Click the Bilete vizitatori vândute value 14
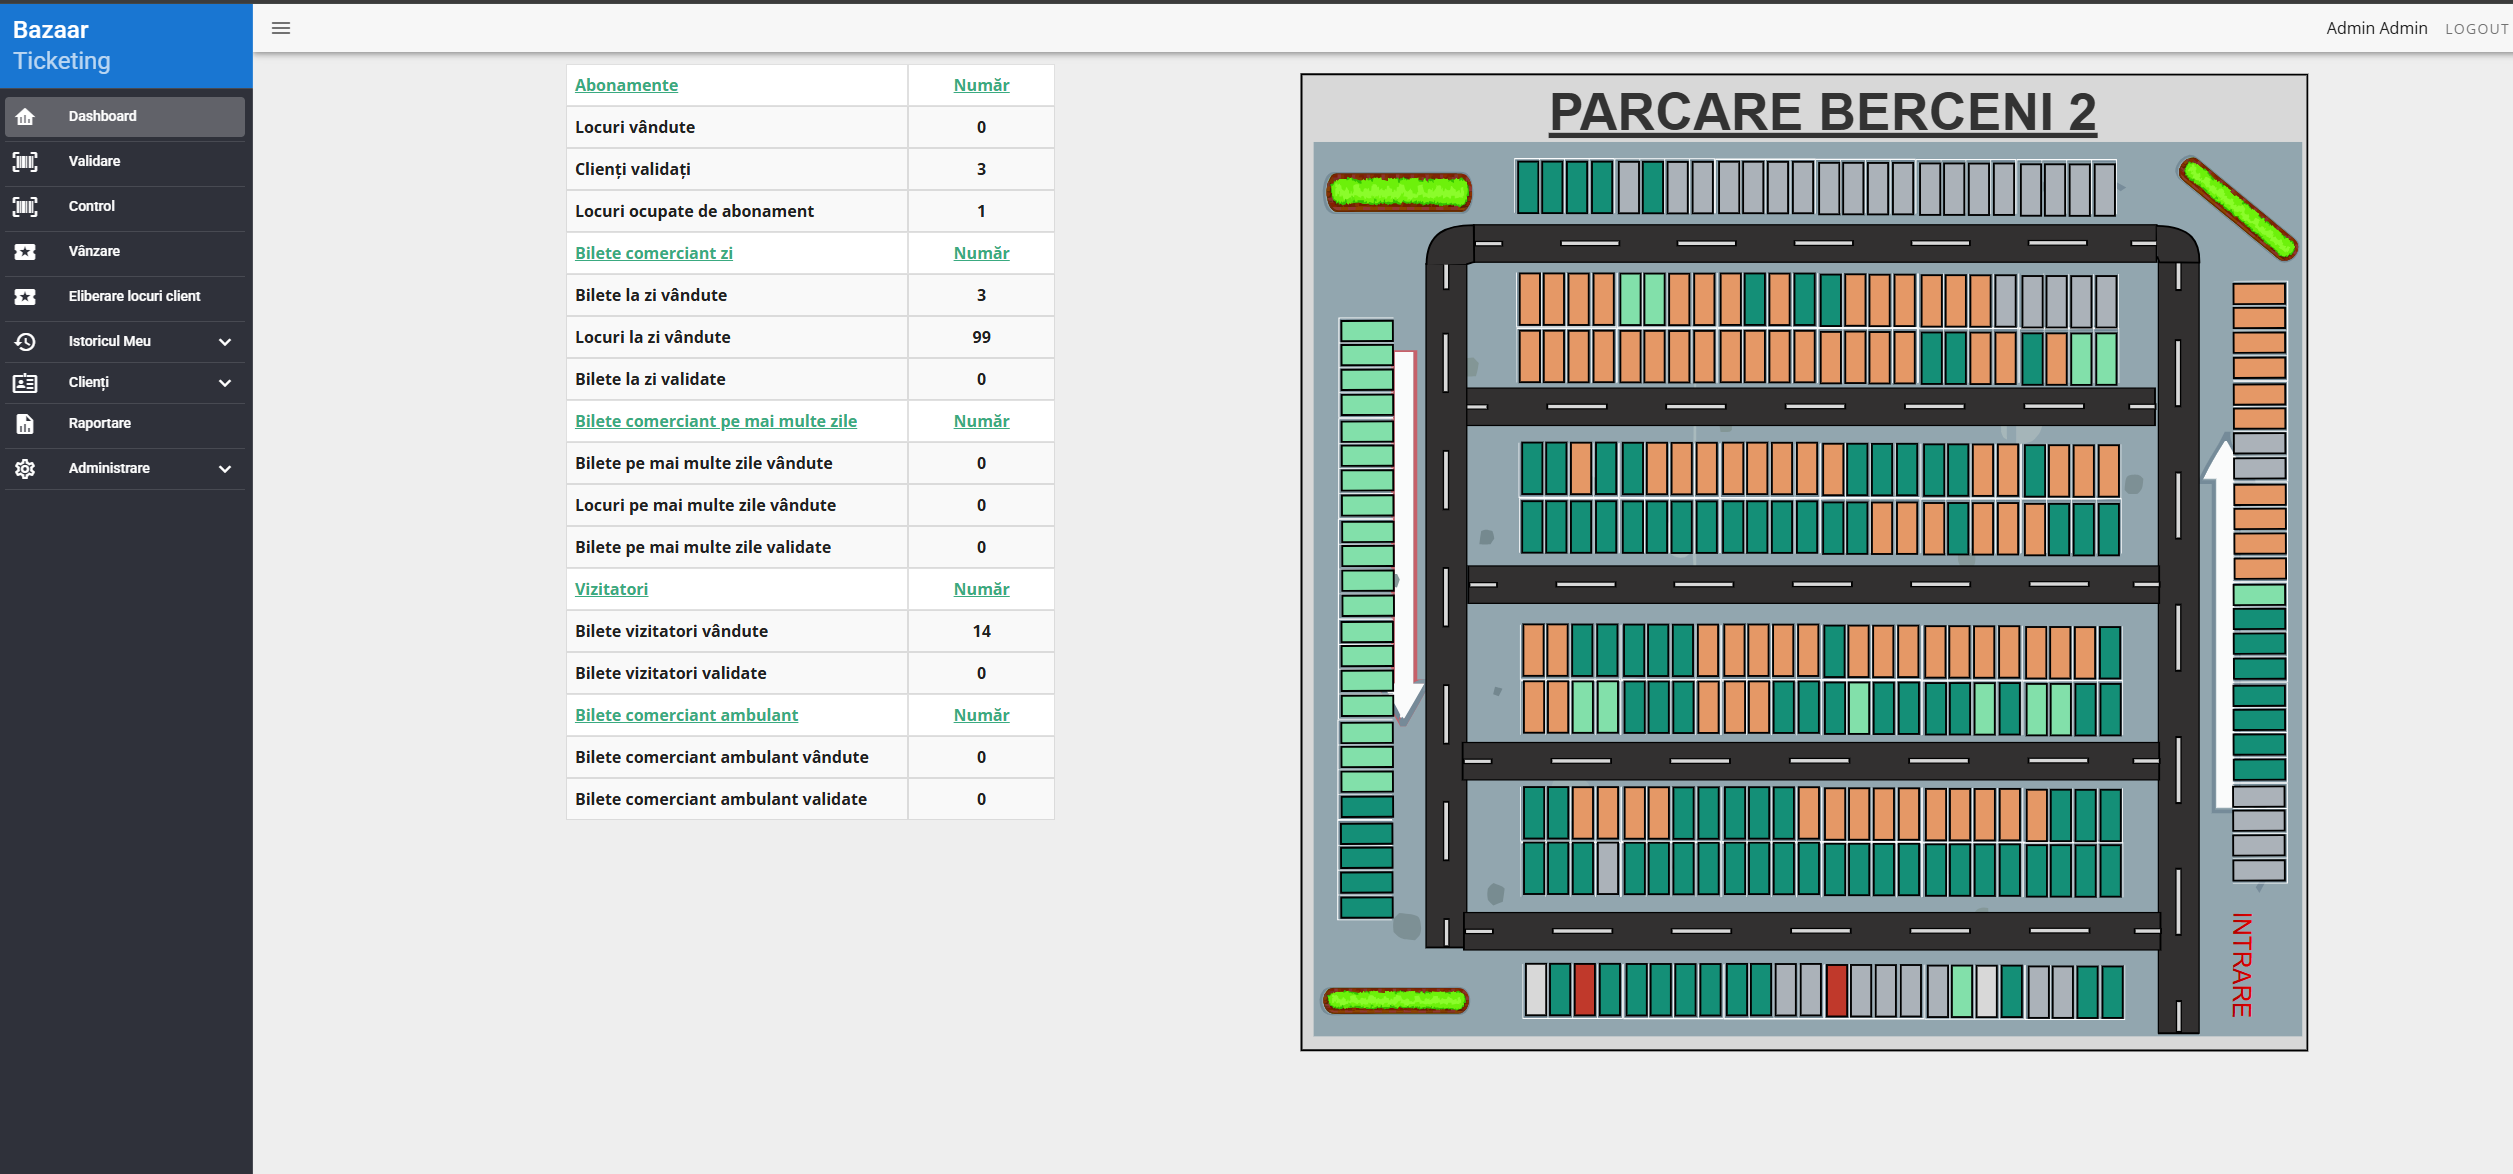Viewport: 2513px width, 1174px height. [981, 631]
